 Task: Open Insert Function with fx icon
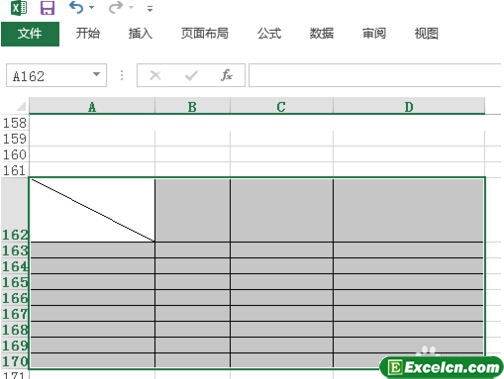(x=227, y=75)
